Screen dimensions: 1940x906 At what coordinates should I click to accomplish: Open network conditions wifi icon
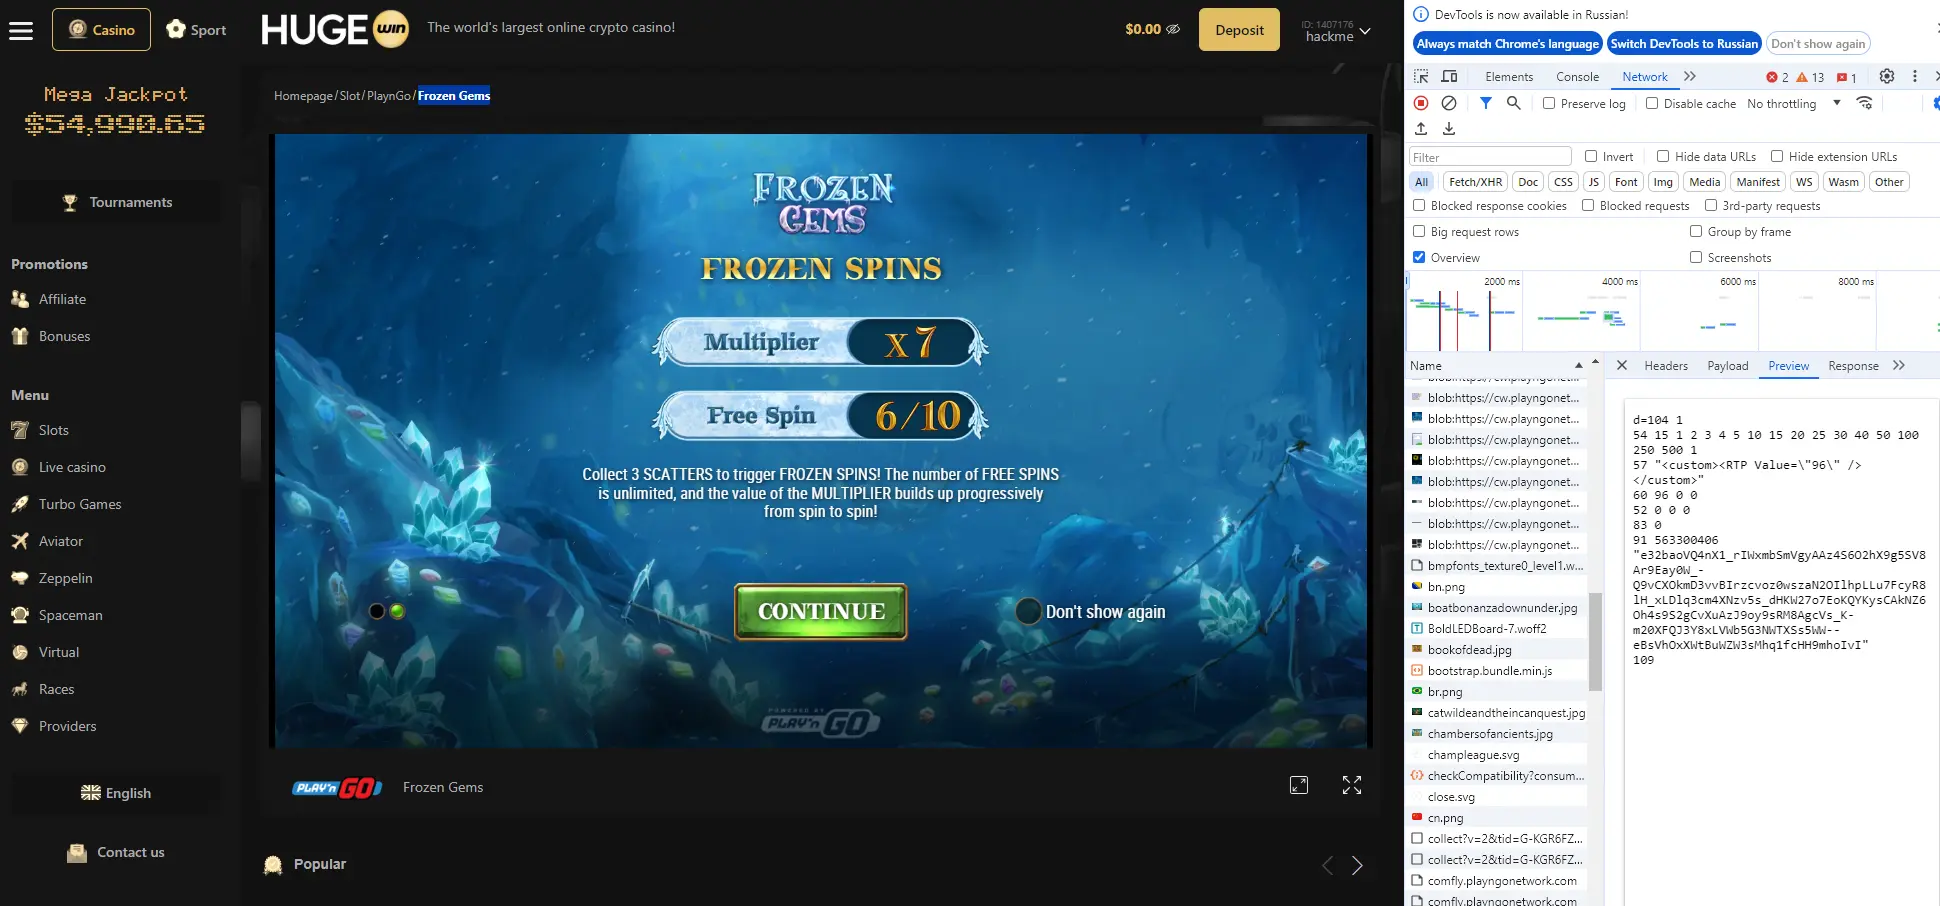(x=1864, y=103)
